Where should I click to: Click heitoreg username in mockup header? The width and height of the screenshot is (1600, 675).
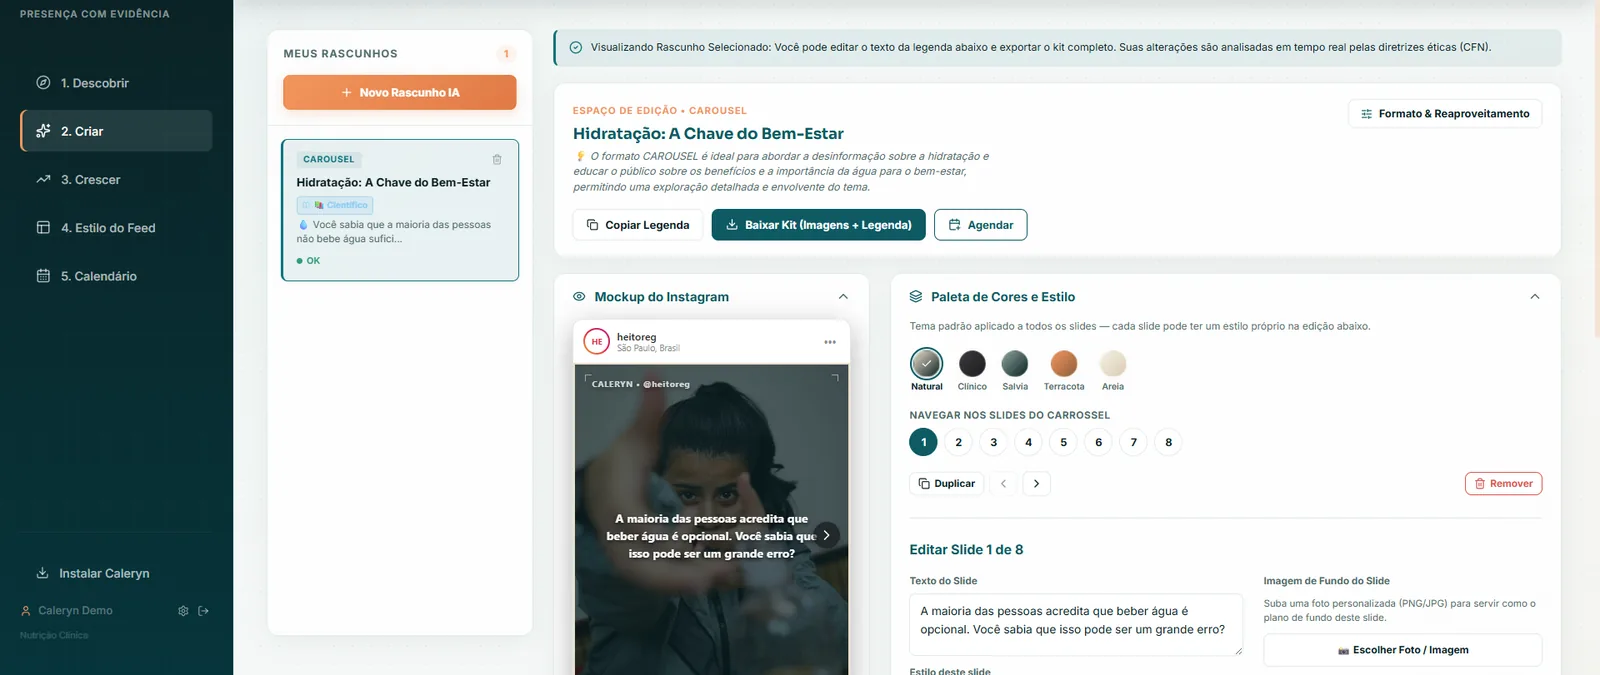pyautogui.click(x=637, y=337)
